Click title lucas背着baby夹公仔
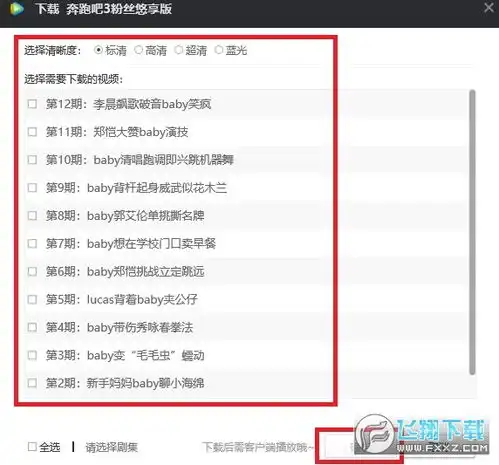This screenshot has height=465, width=499. click(x=142, y=299)
